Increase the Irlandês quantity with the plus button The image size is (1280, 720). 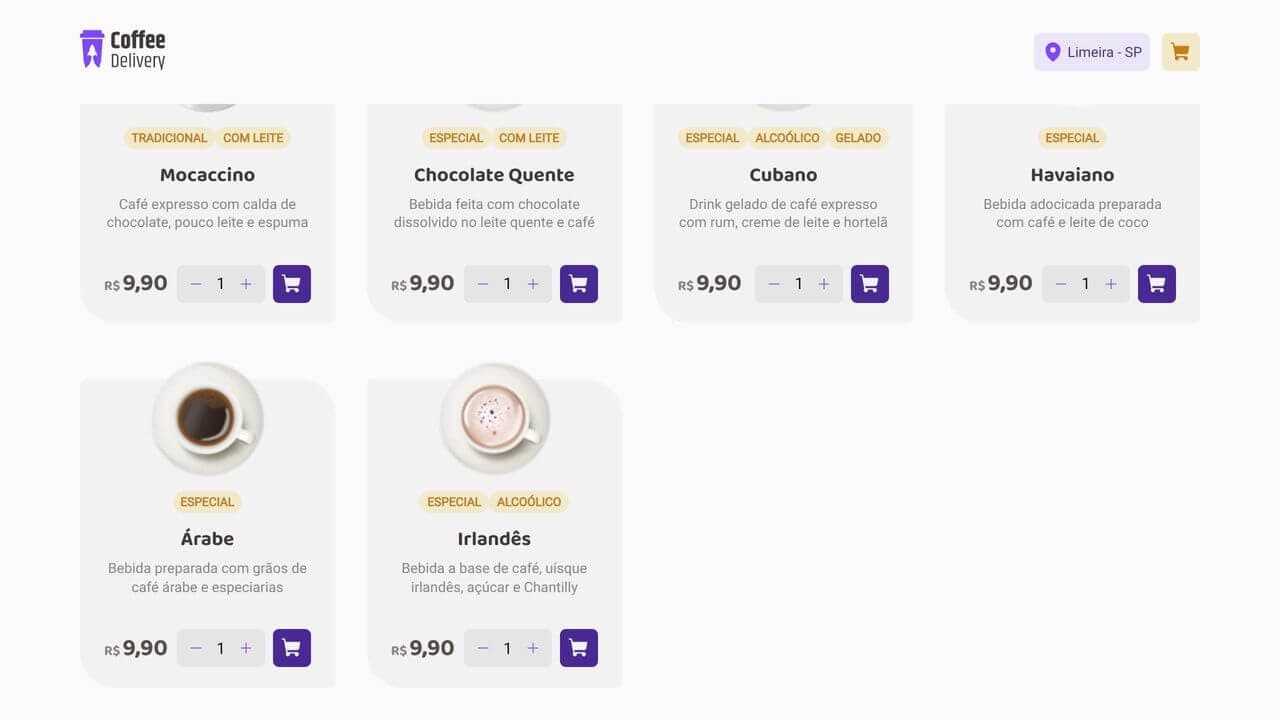(533, 647)
